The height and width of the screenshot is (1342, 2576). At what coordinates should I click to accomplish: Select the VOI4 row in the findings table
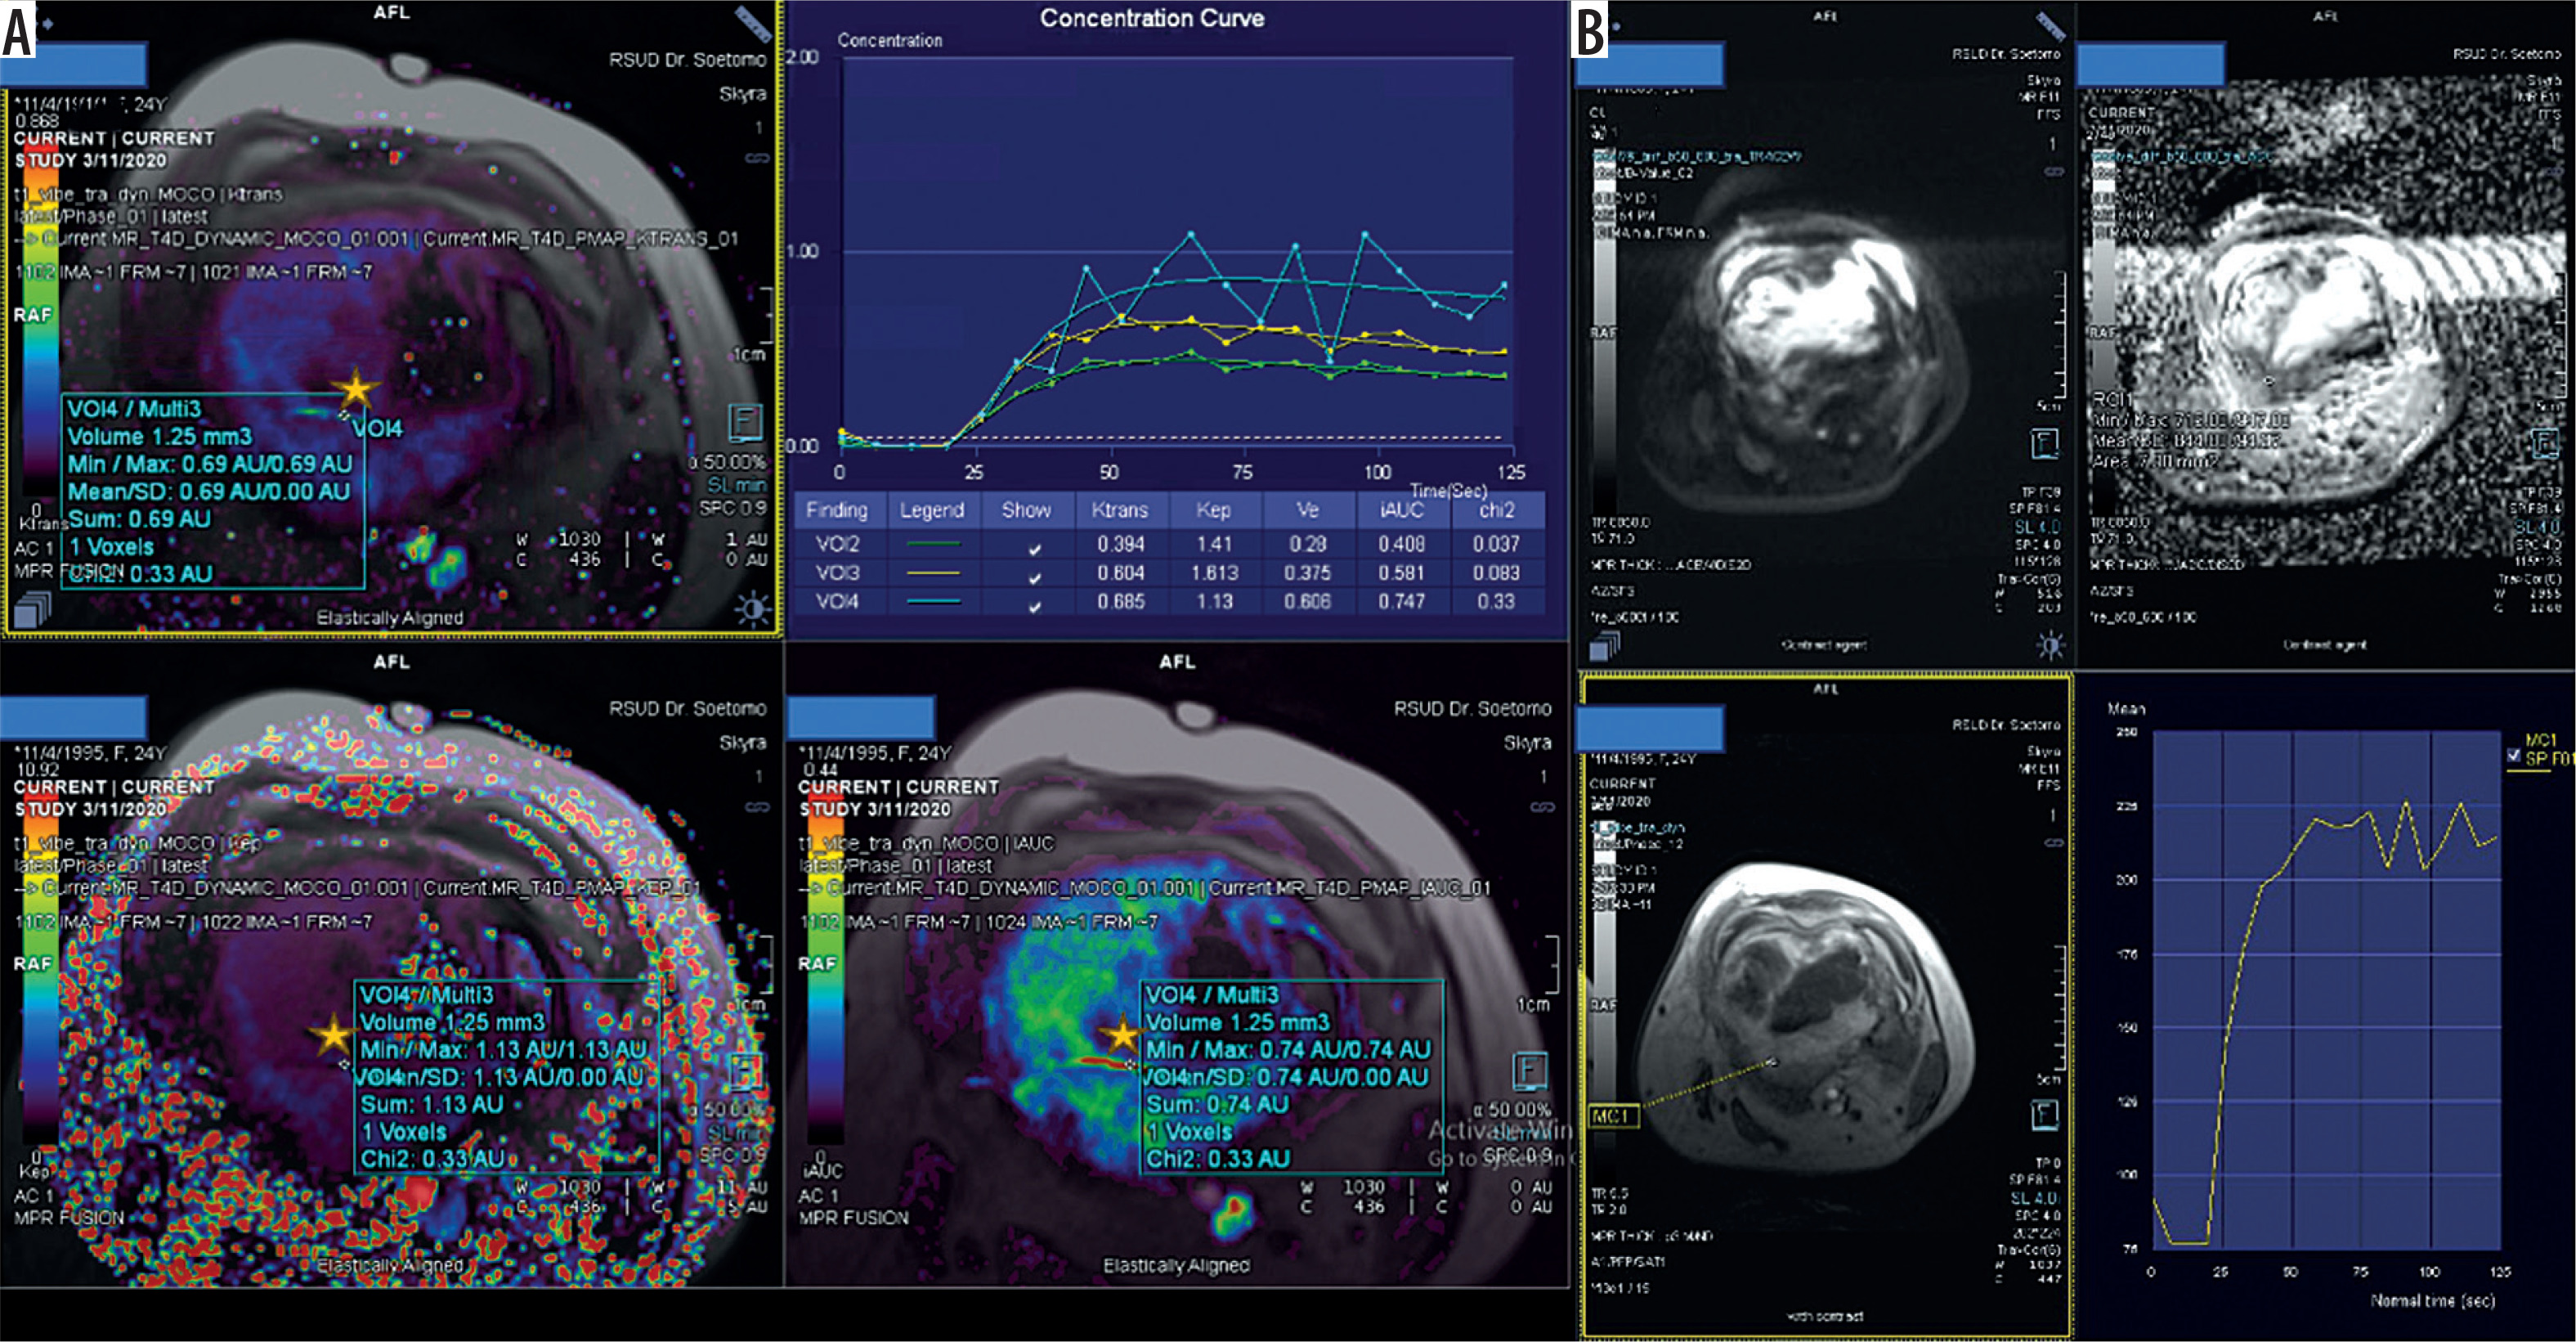click(1170, 602)
